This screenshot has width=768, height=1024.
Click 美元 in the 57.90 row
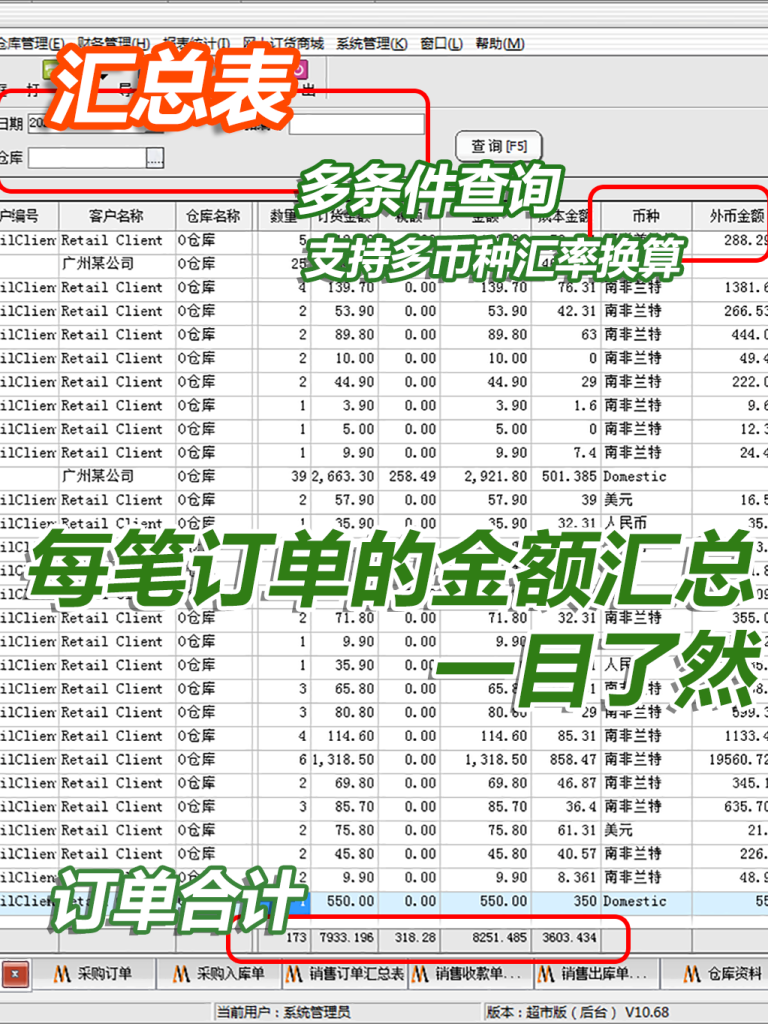pos(618,500)
